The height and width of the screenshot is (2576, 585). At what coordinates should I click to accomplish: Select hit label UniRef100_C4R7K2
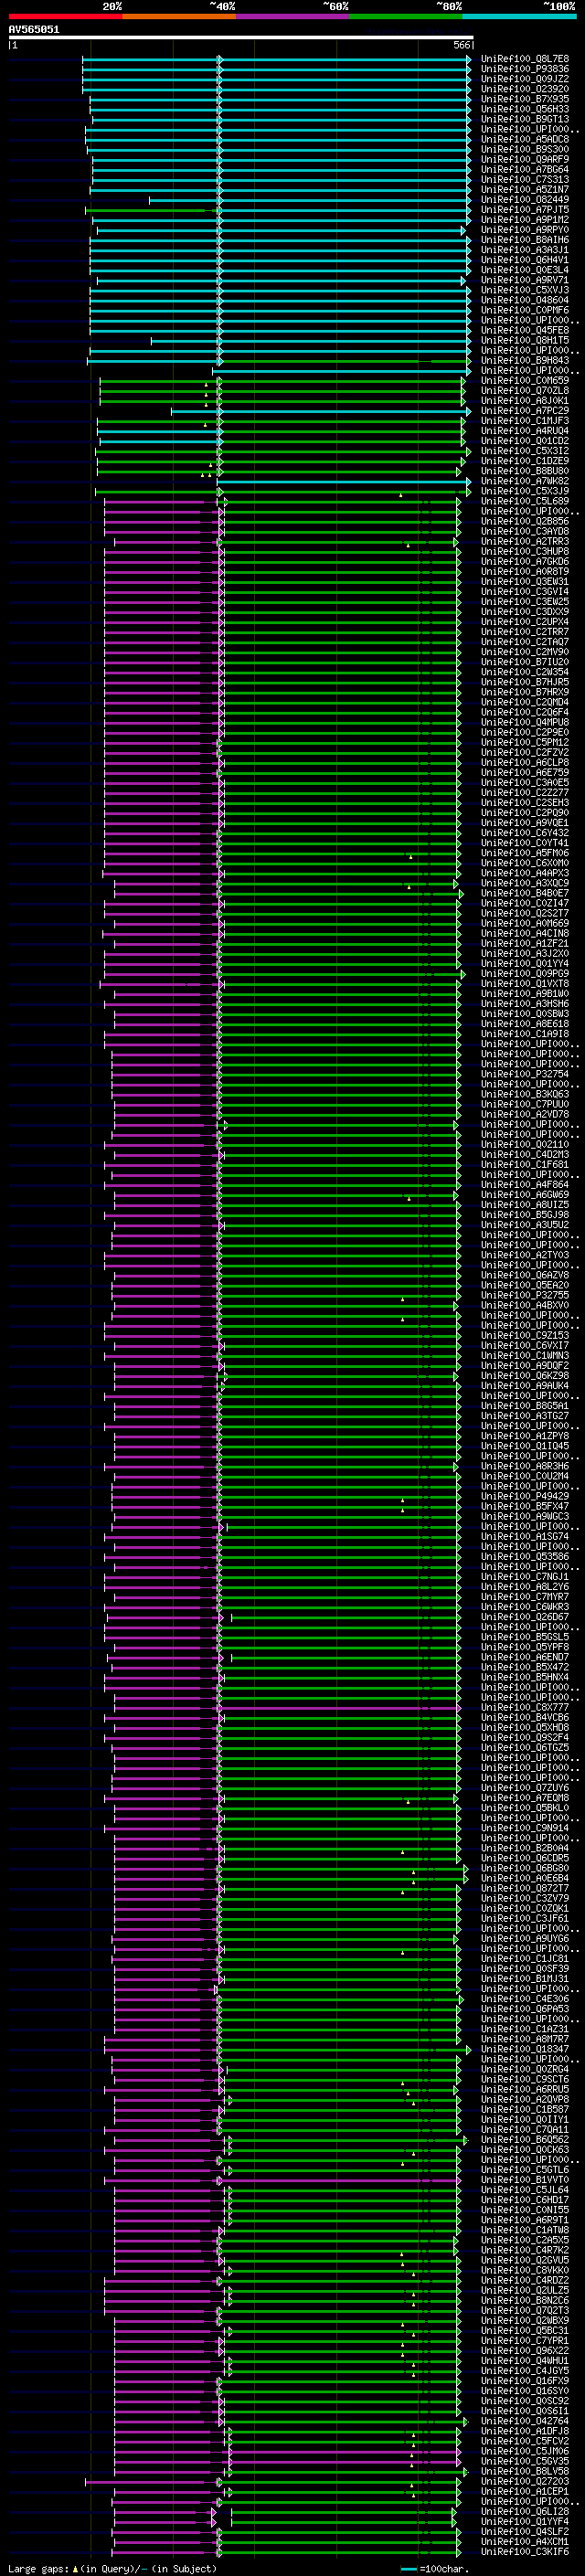(524, 2250)
